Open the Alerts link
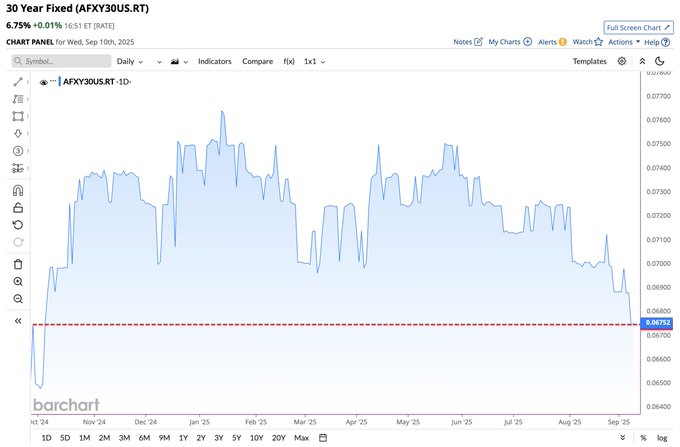 (552, 42)
